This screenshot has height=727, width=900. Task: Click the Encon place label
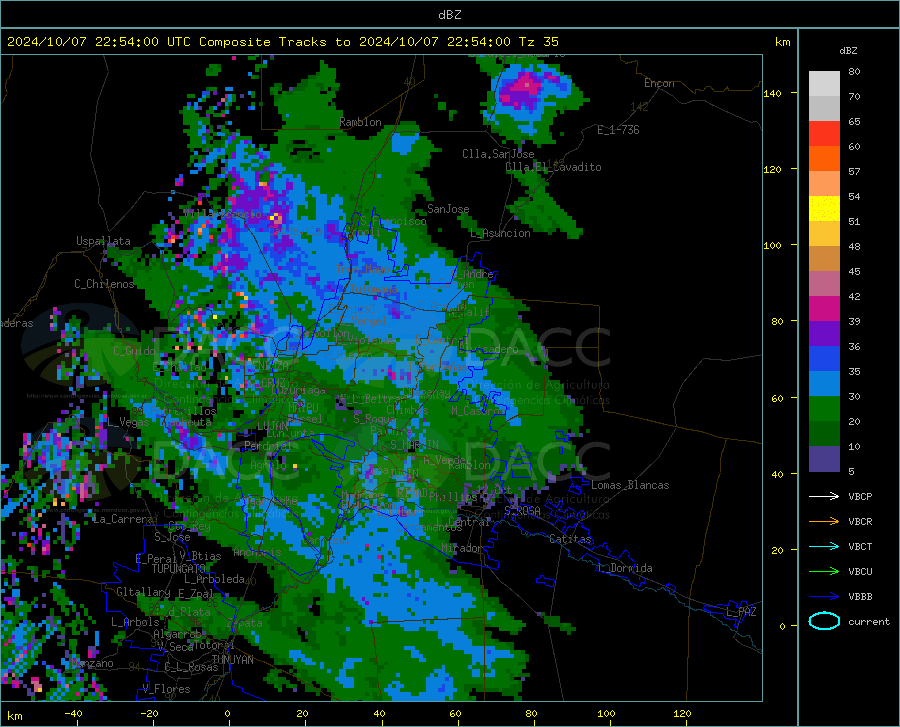point(659,83)
